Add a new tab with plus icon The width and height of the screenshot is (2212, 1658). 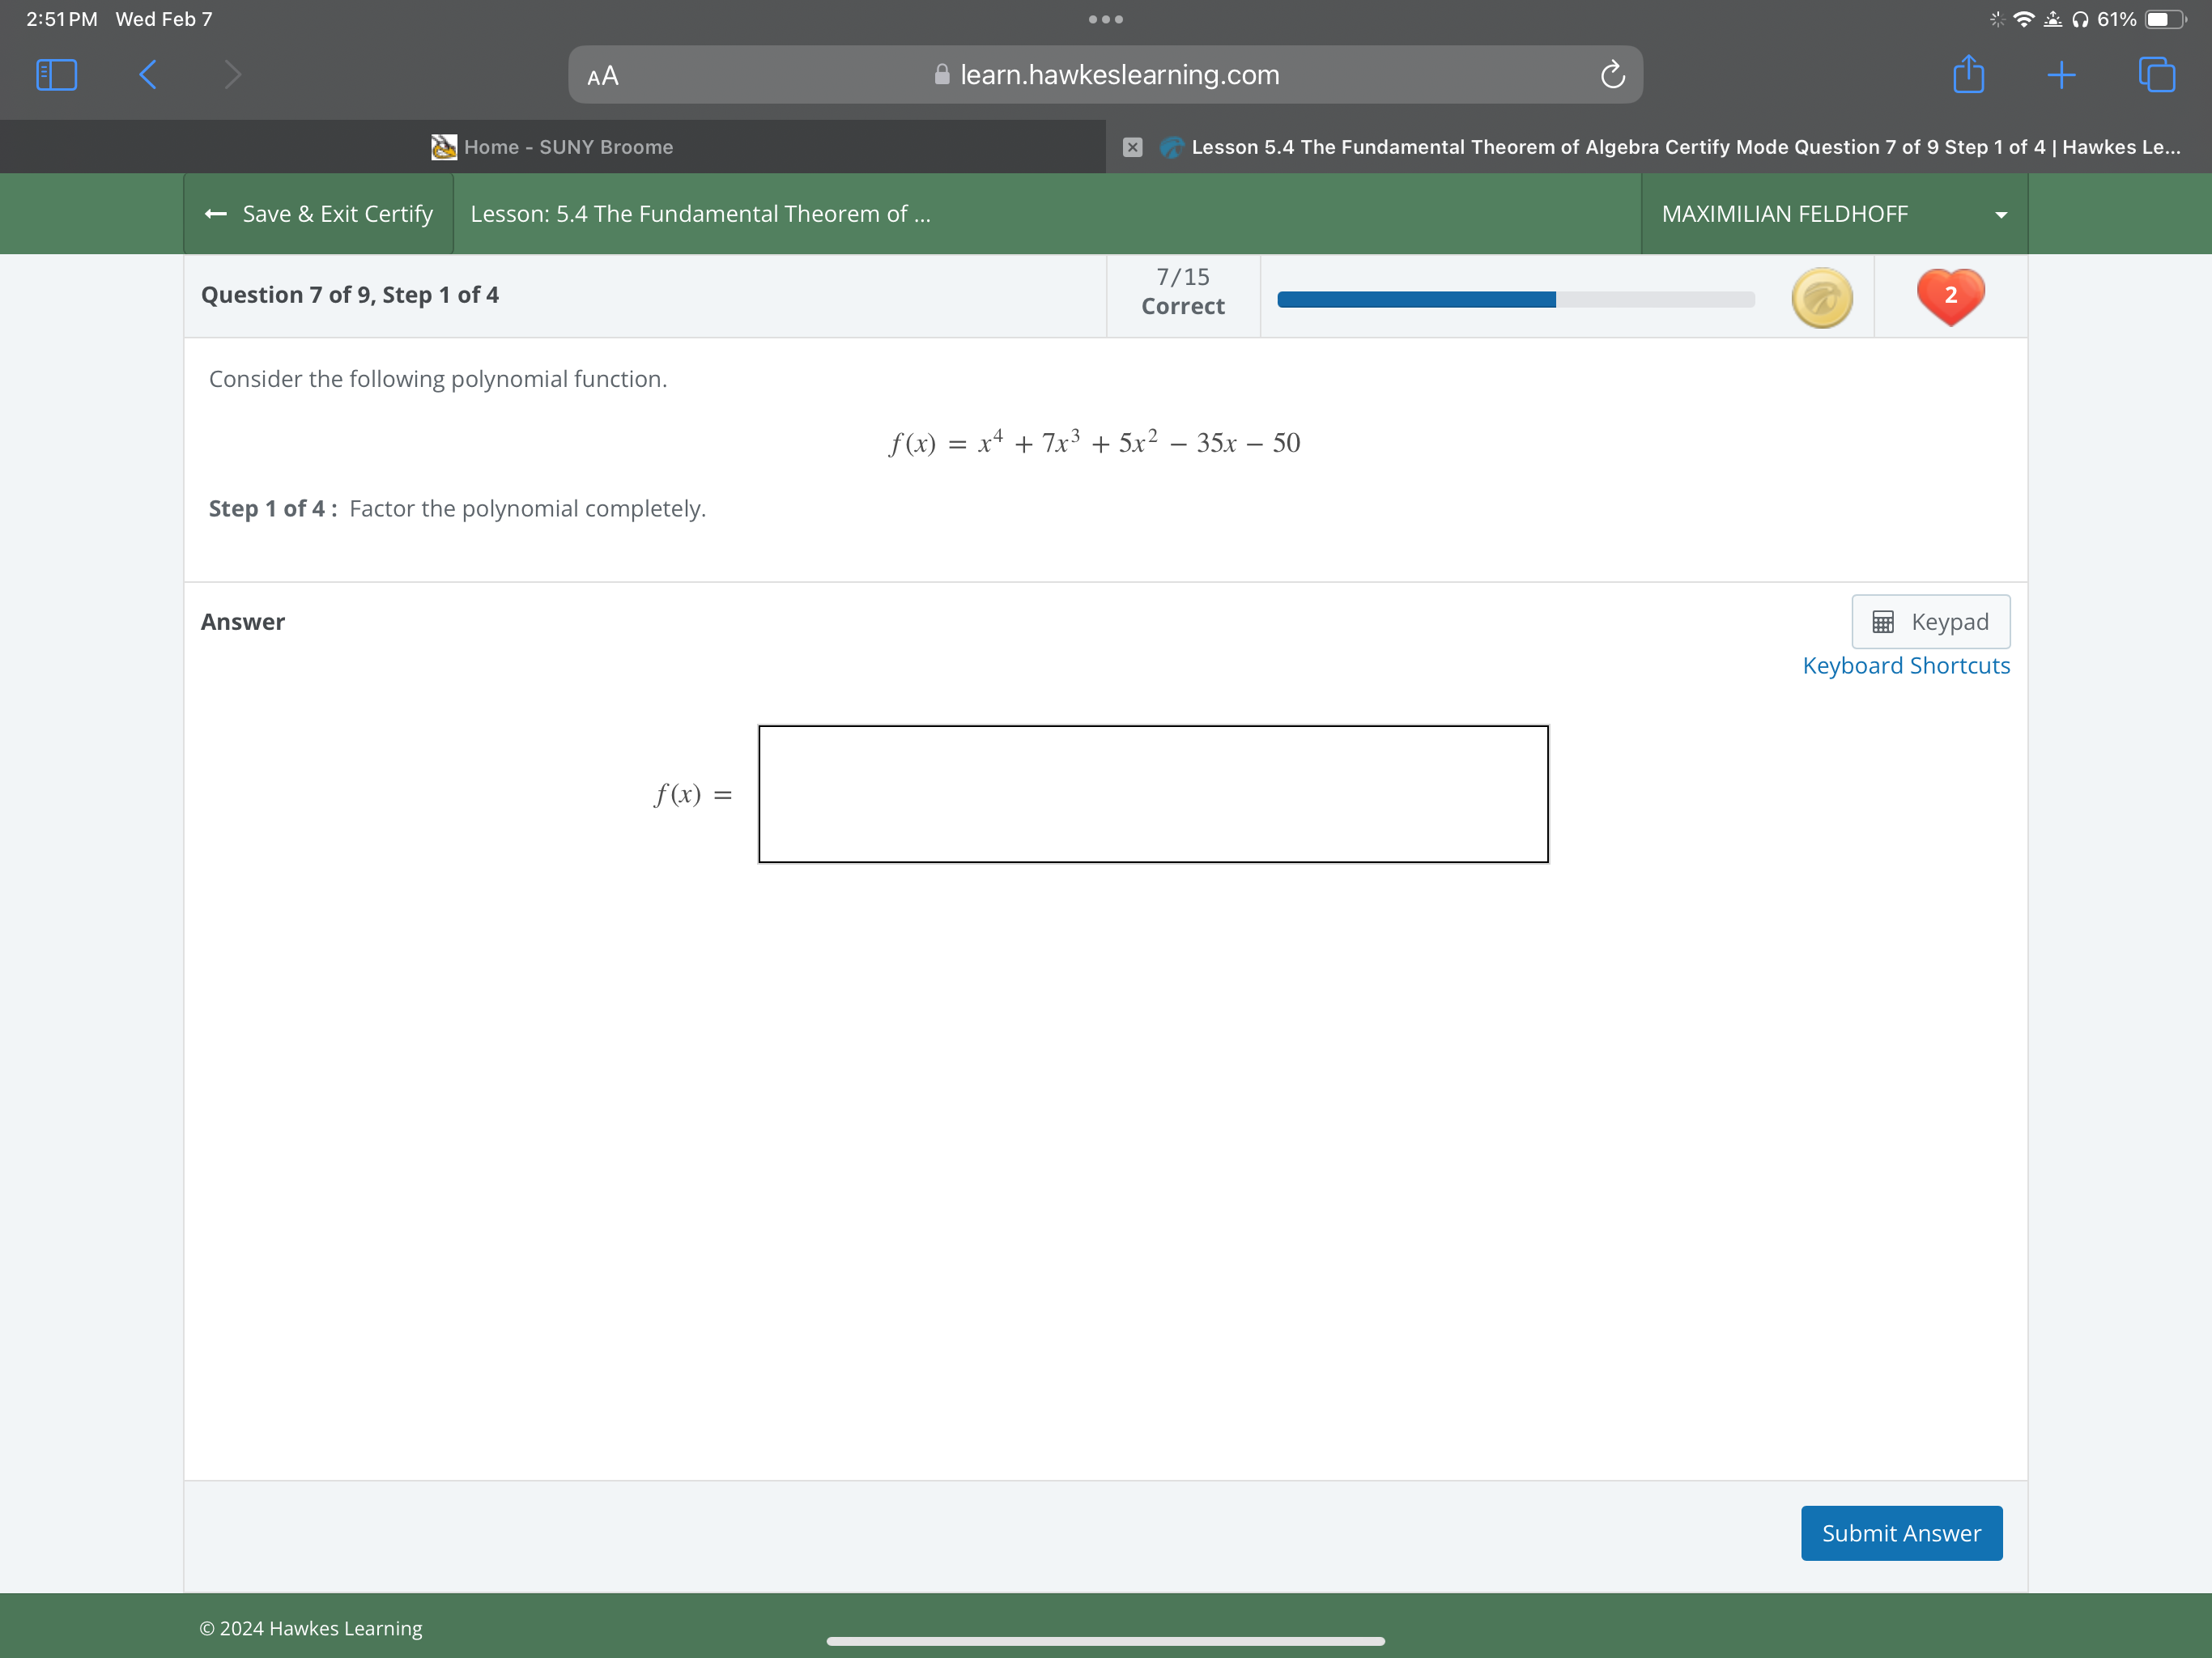2061,75
